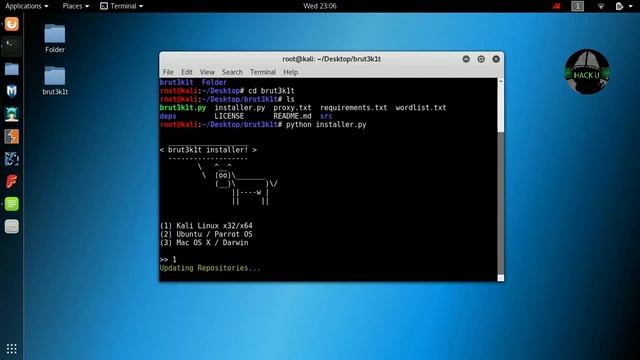Launch the blue-and-white Maltego icon in the dock

tap(11, 159)
